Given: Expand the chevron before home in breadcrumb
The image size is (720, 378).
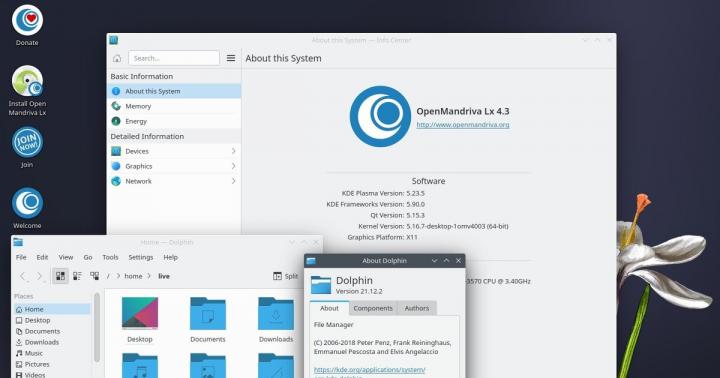Looking at the screenshot, I should click(118, 276).
